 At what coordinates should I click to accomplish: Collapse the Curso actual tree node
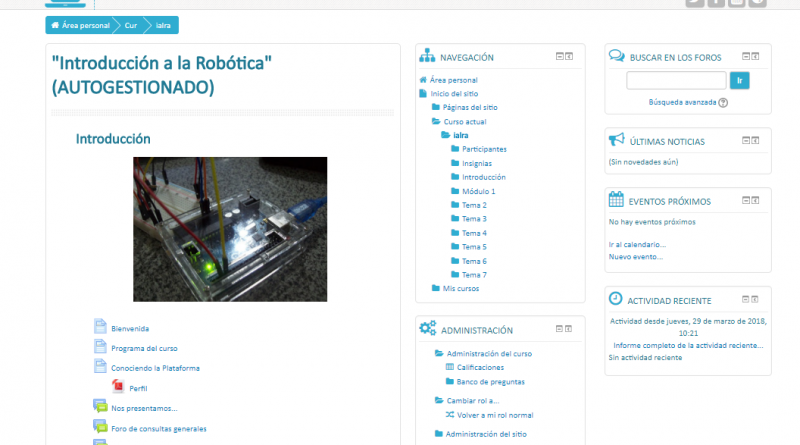tap(436, 121)
